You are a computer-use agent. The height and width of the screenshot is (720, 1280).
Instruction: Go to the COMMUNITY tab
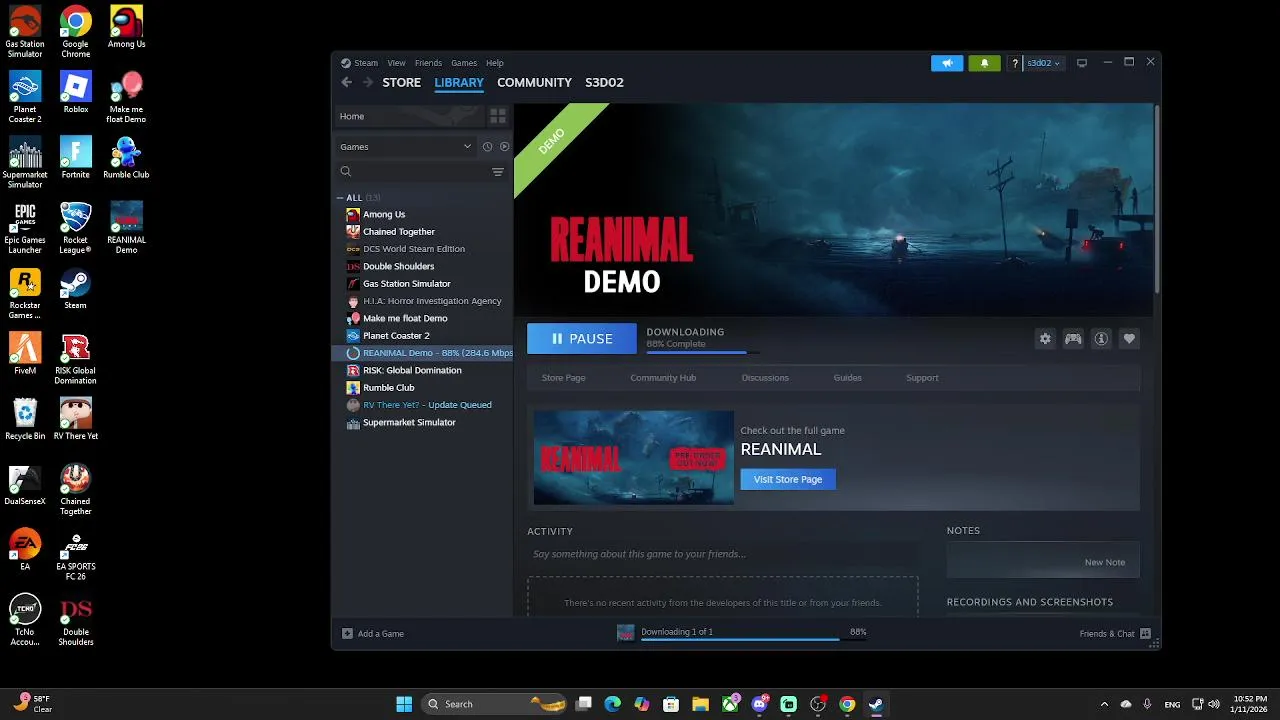pyautogui.click(x=534, y=82)
